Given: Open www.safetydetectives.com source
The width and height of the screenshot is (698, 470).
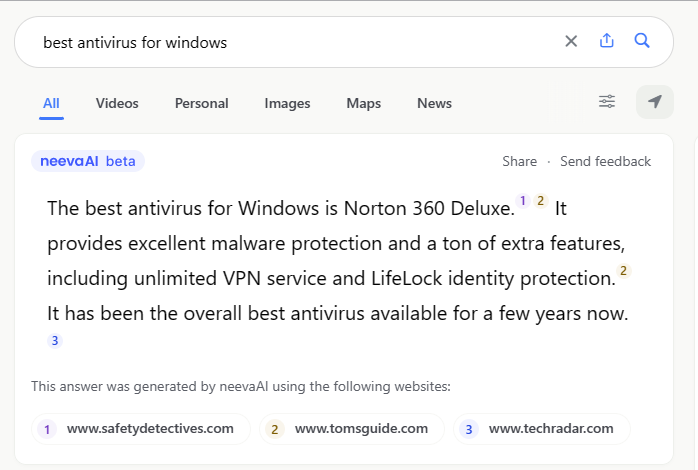Looking at the screenshot, I should point(140,429).
